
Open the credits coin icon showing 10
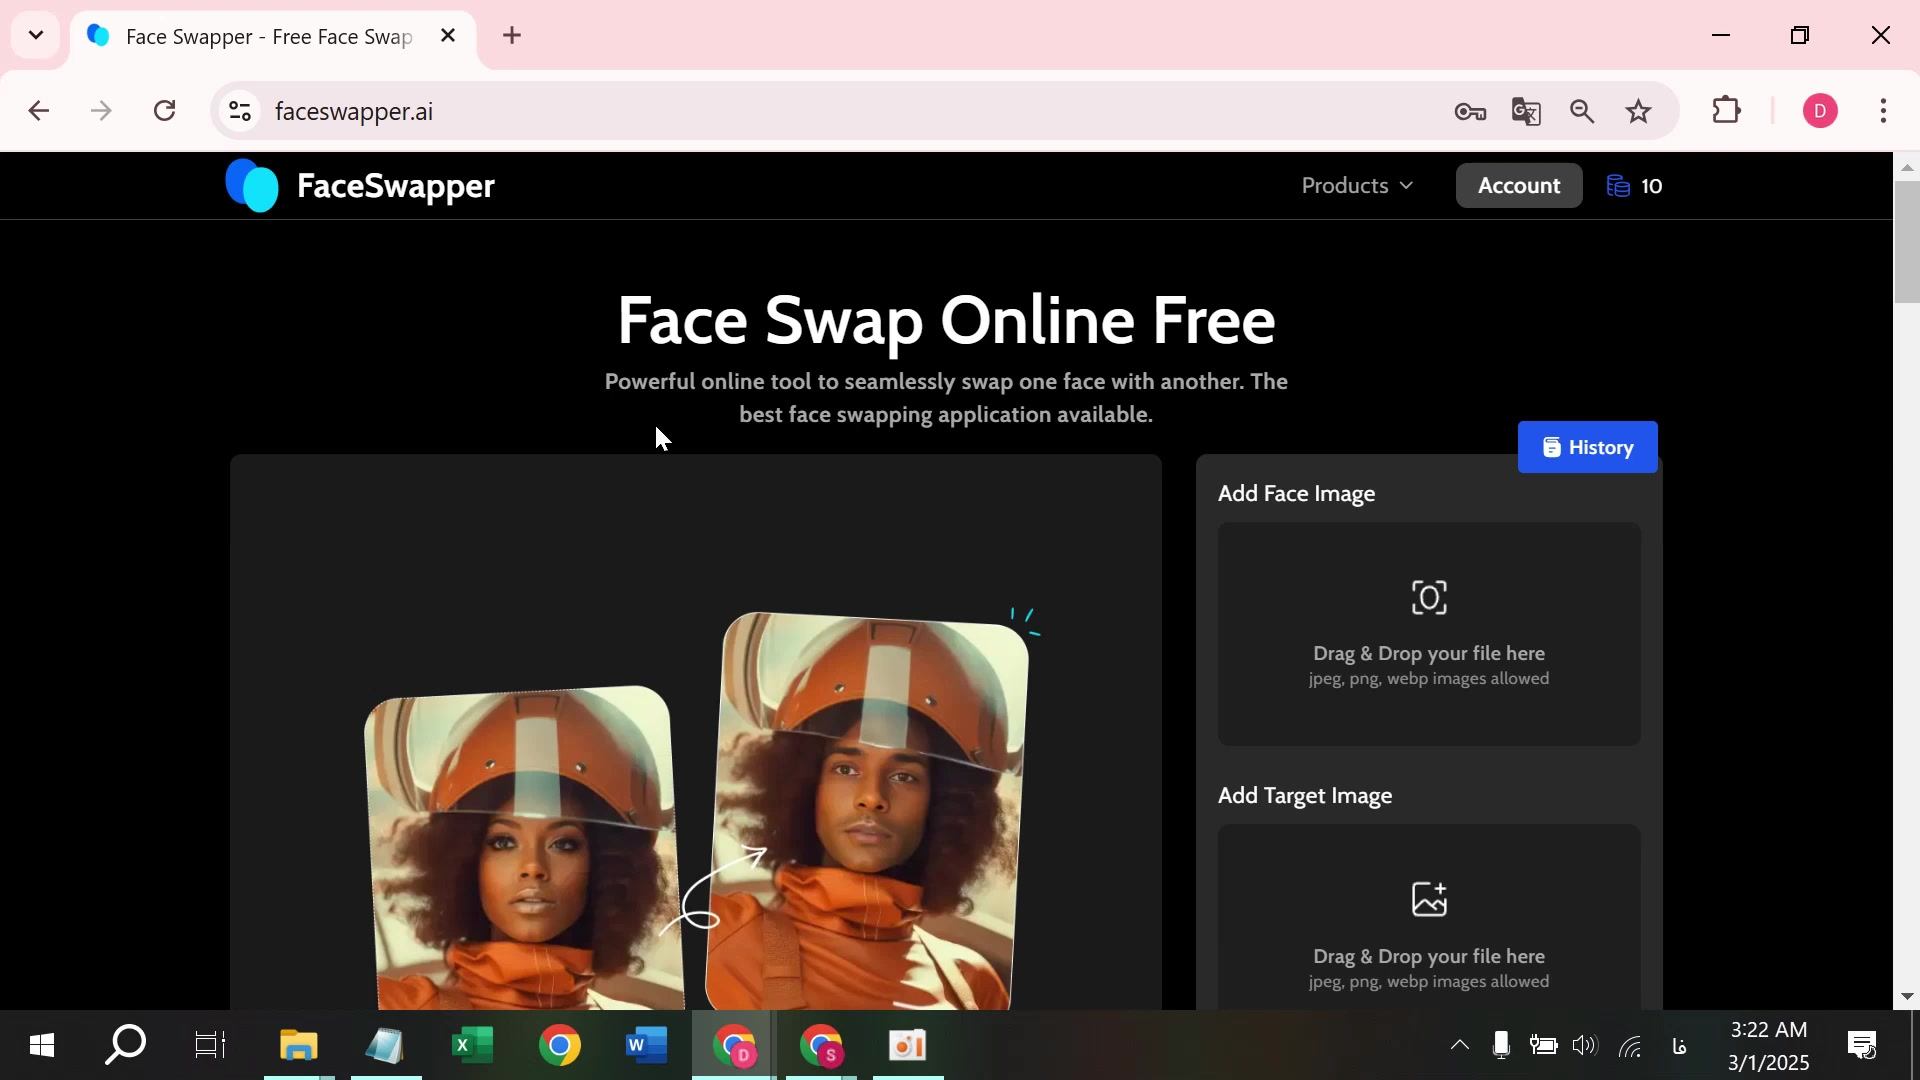click(1617, 186)
